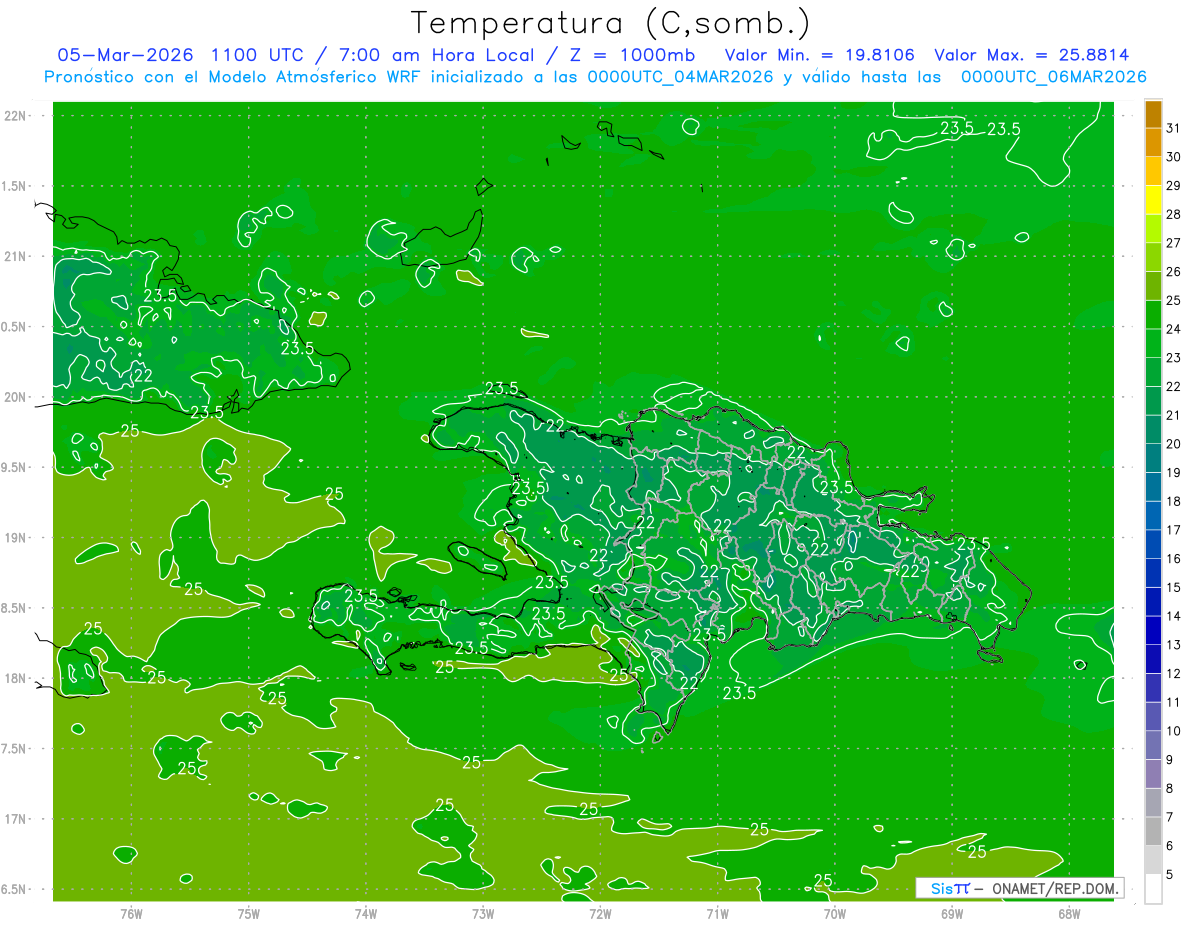Click the "31" value on color legend
Image resolution: width=1200 pixels, height=927 pixels.
[1173, 128]
